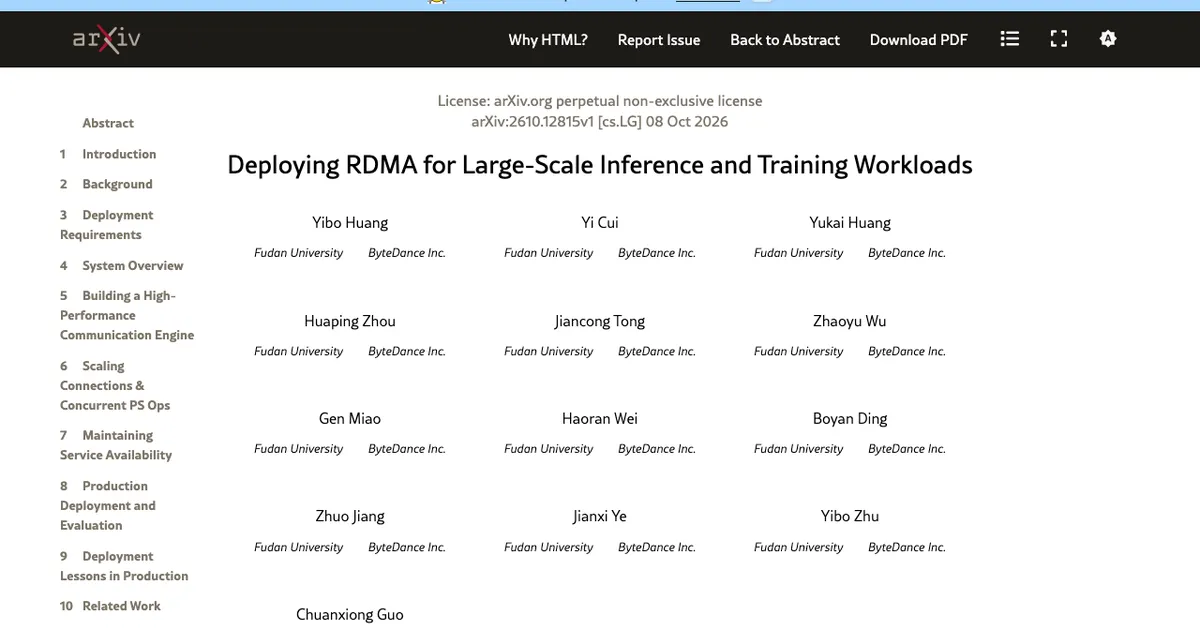The image size is (1200, 630).
Task: Click ByteDance Inc. under Yi Cui
Action: (x=657, y=253)
